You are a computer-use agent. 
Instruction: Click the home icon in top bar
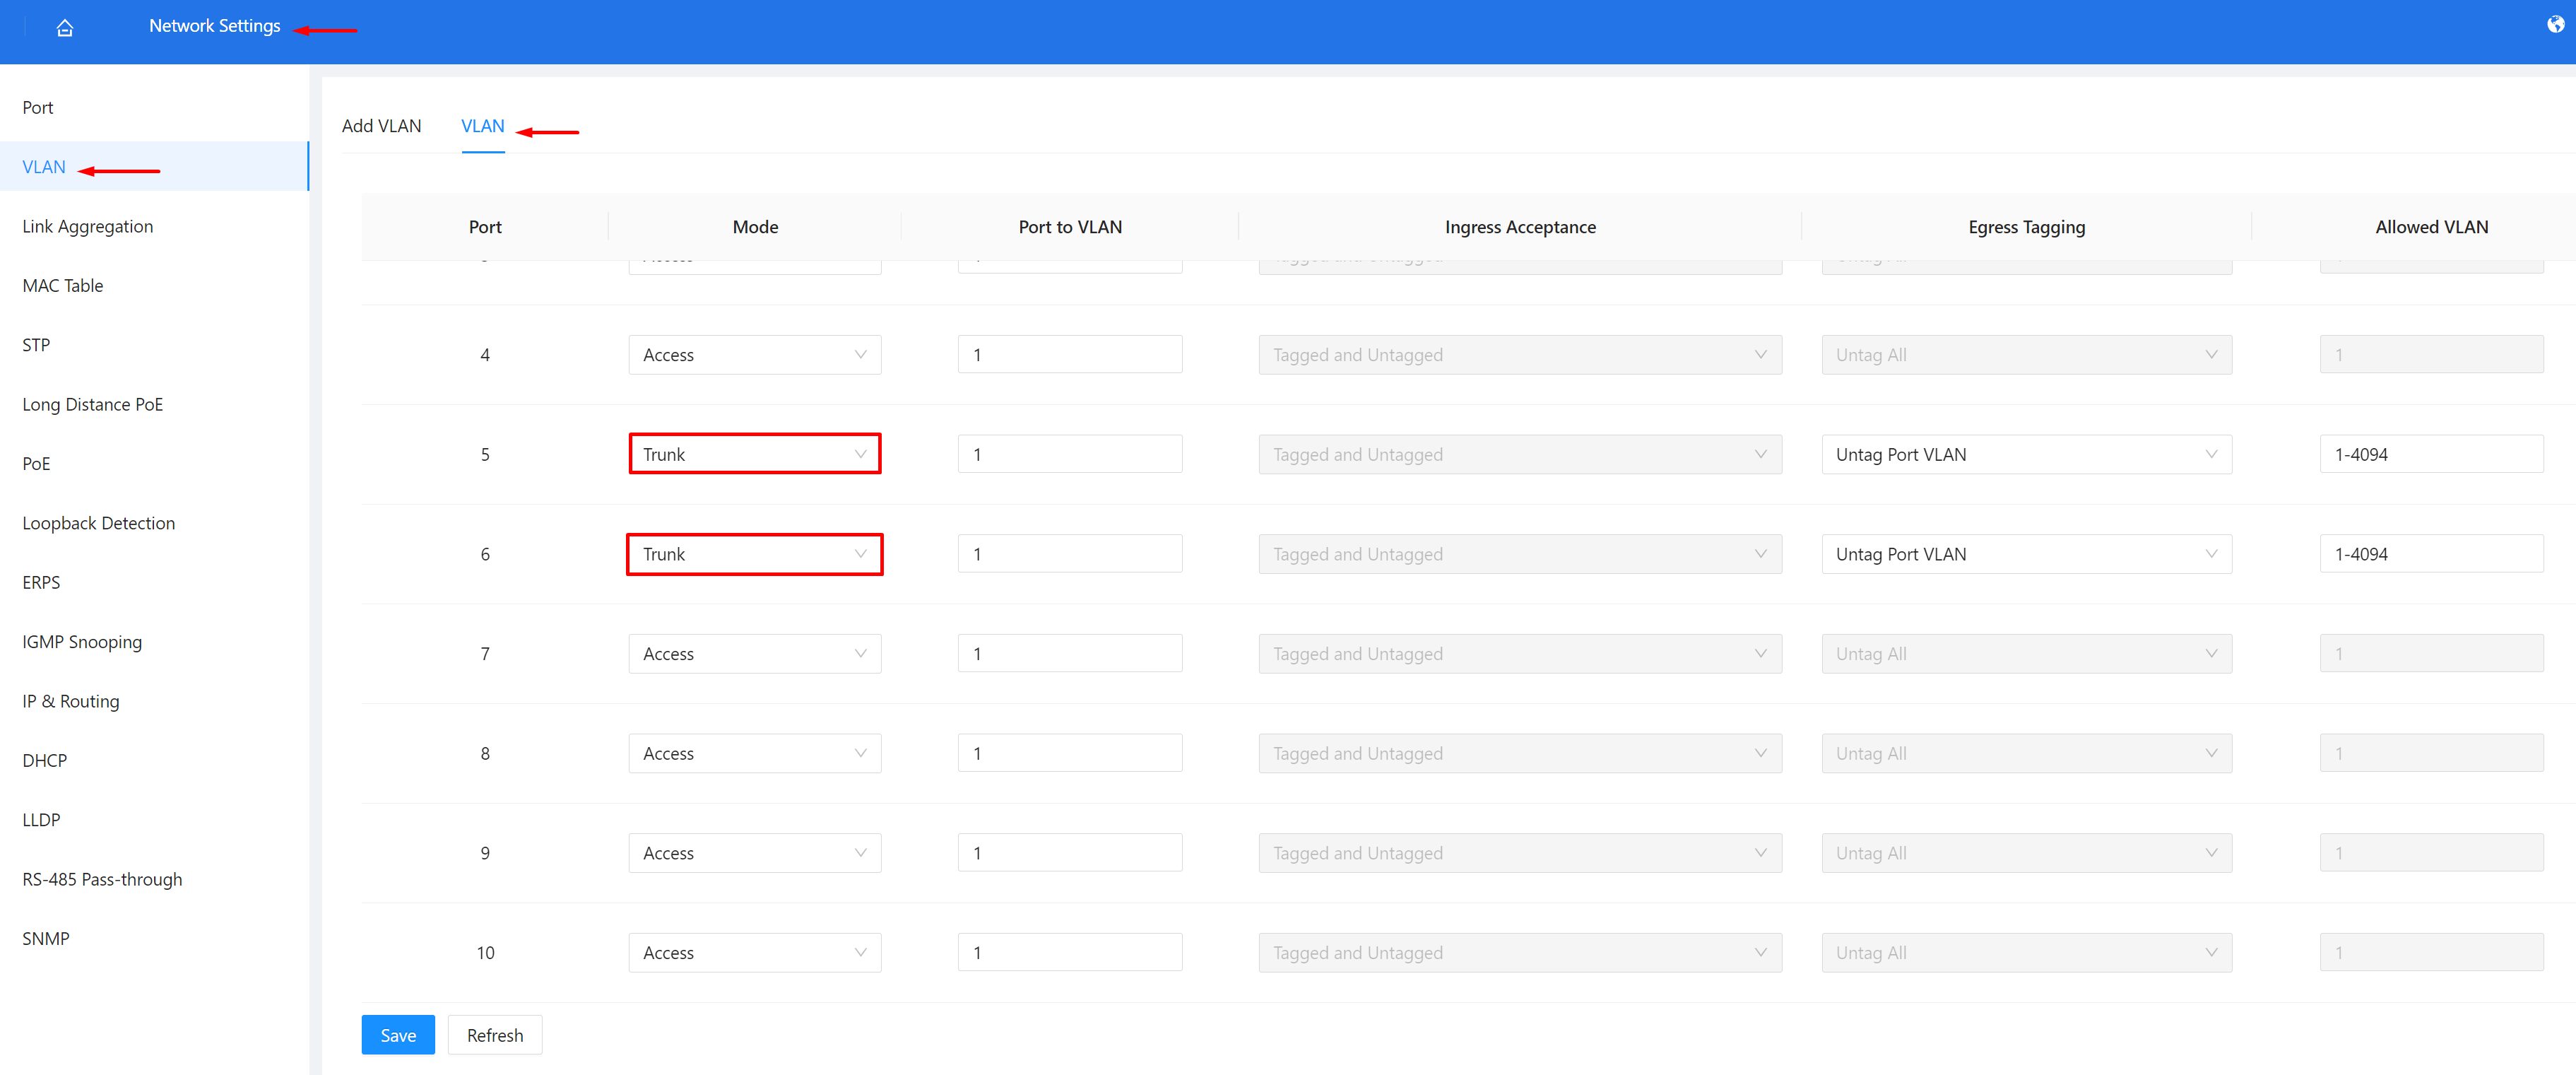pos(64,27)
